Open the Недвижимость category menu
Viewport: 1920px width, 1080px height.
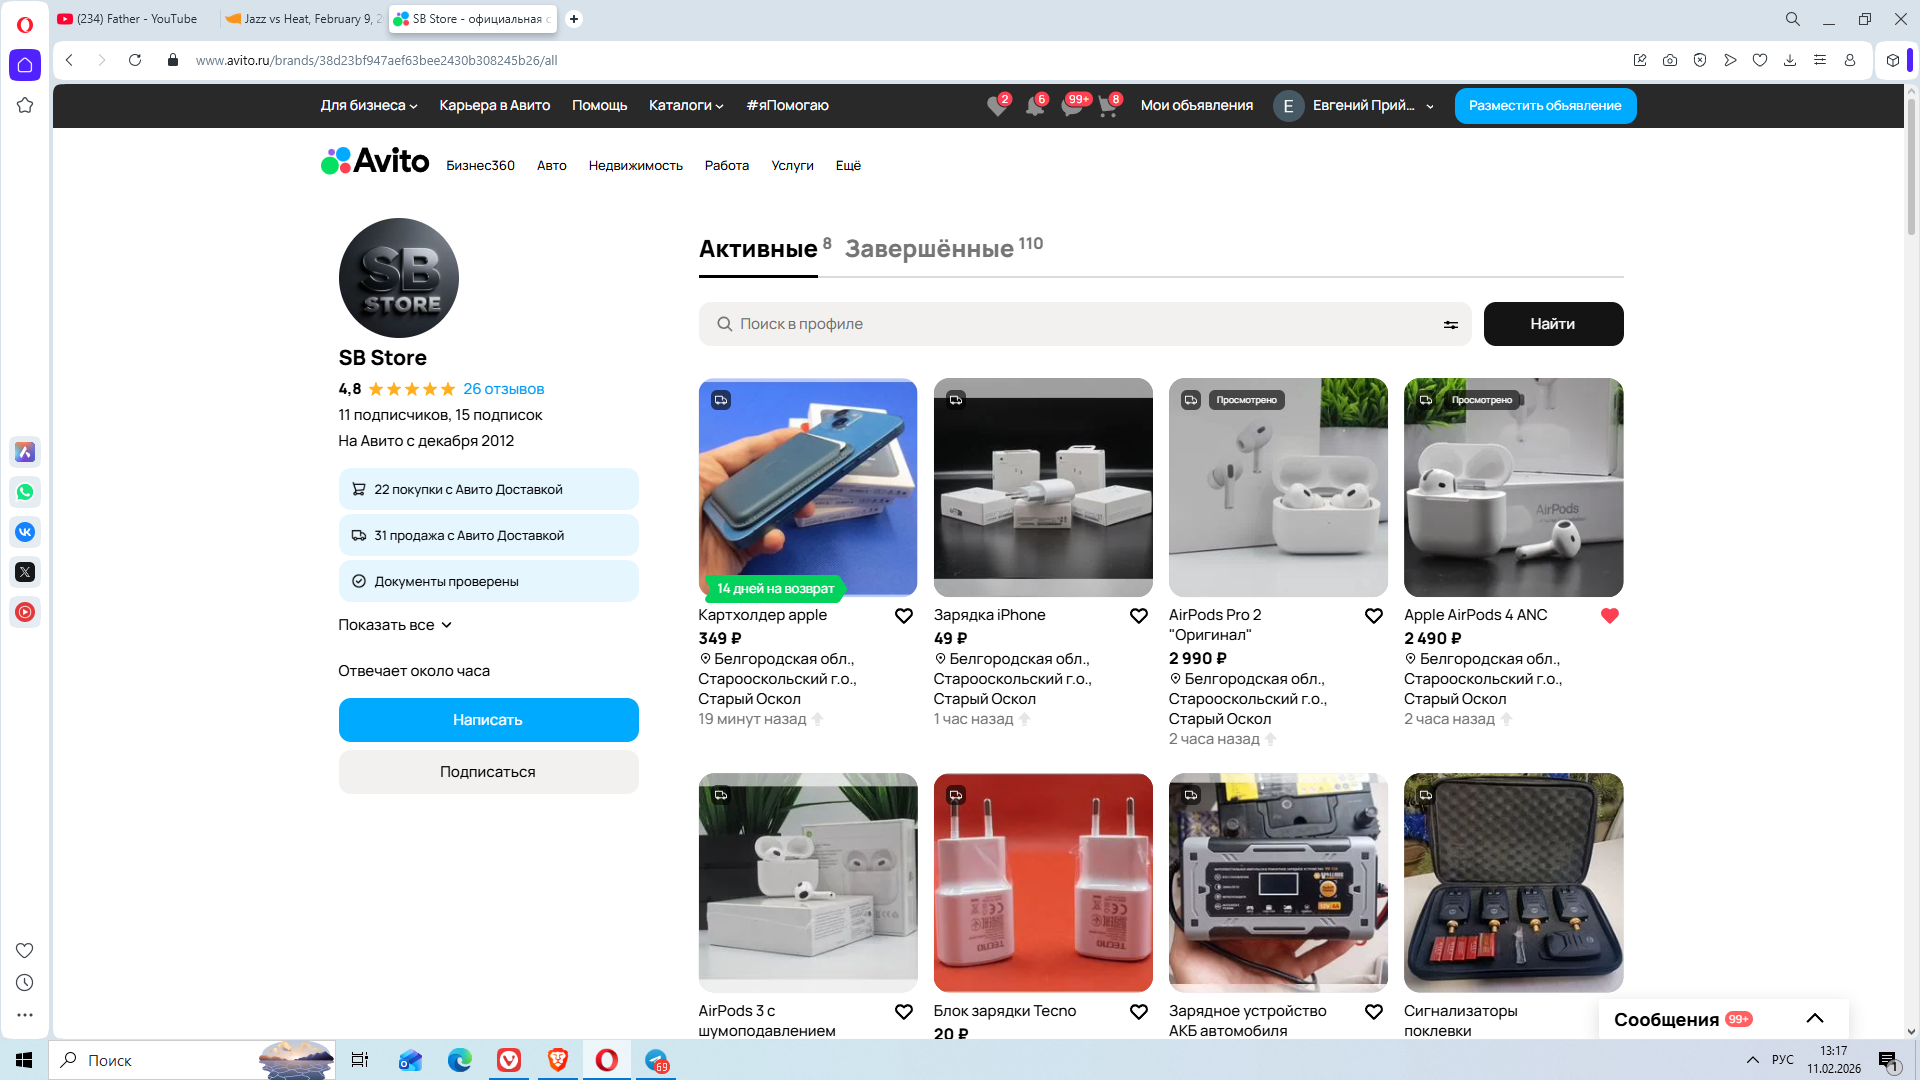[x=635, y=166]
